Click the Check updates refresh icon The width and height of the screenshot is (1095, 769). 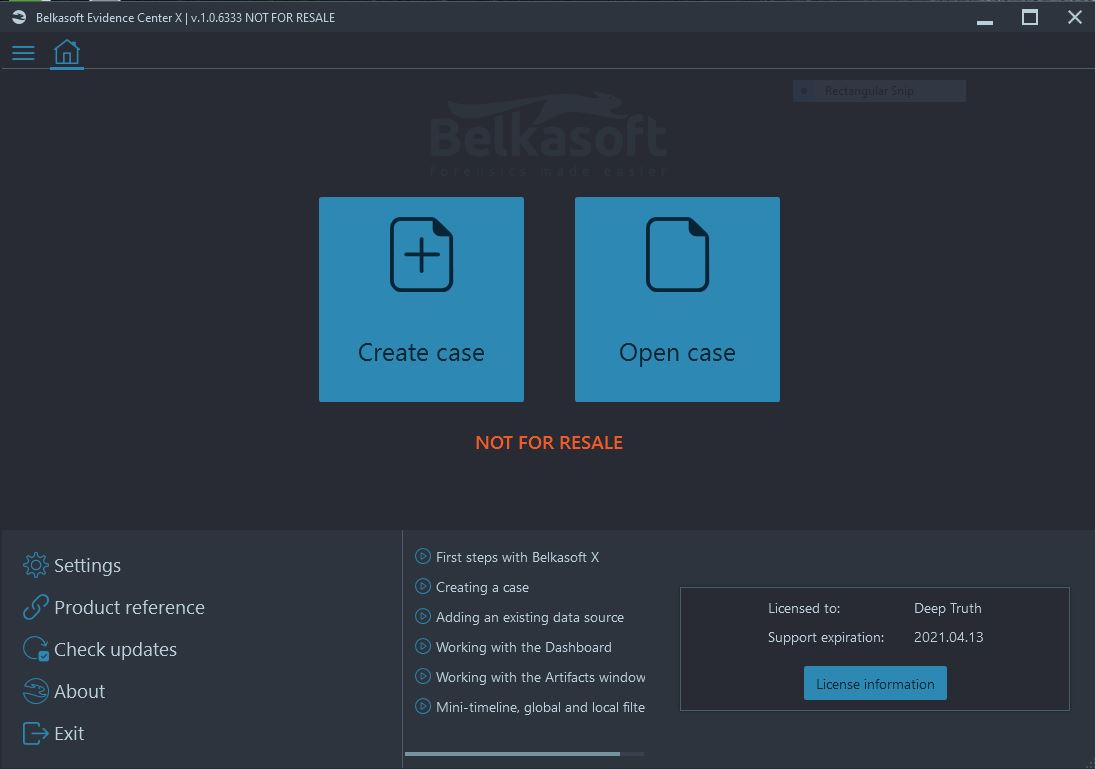tap(35, 649)
